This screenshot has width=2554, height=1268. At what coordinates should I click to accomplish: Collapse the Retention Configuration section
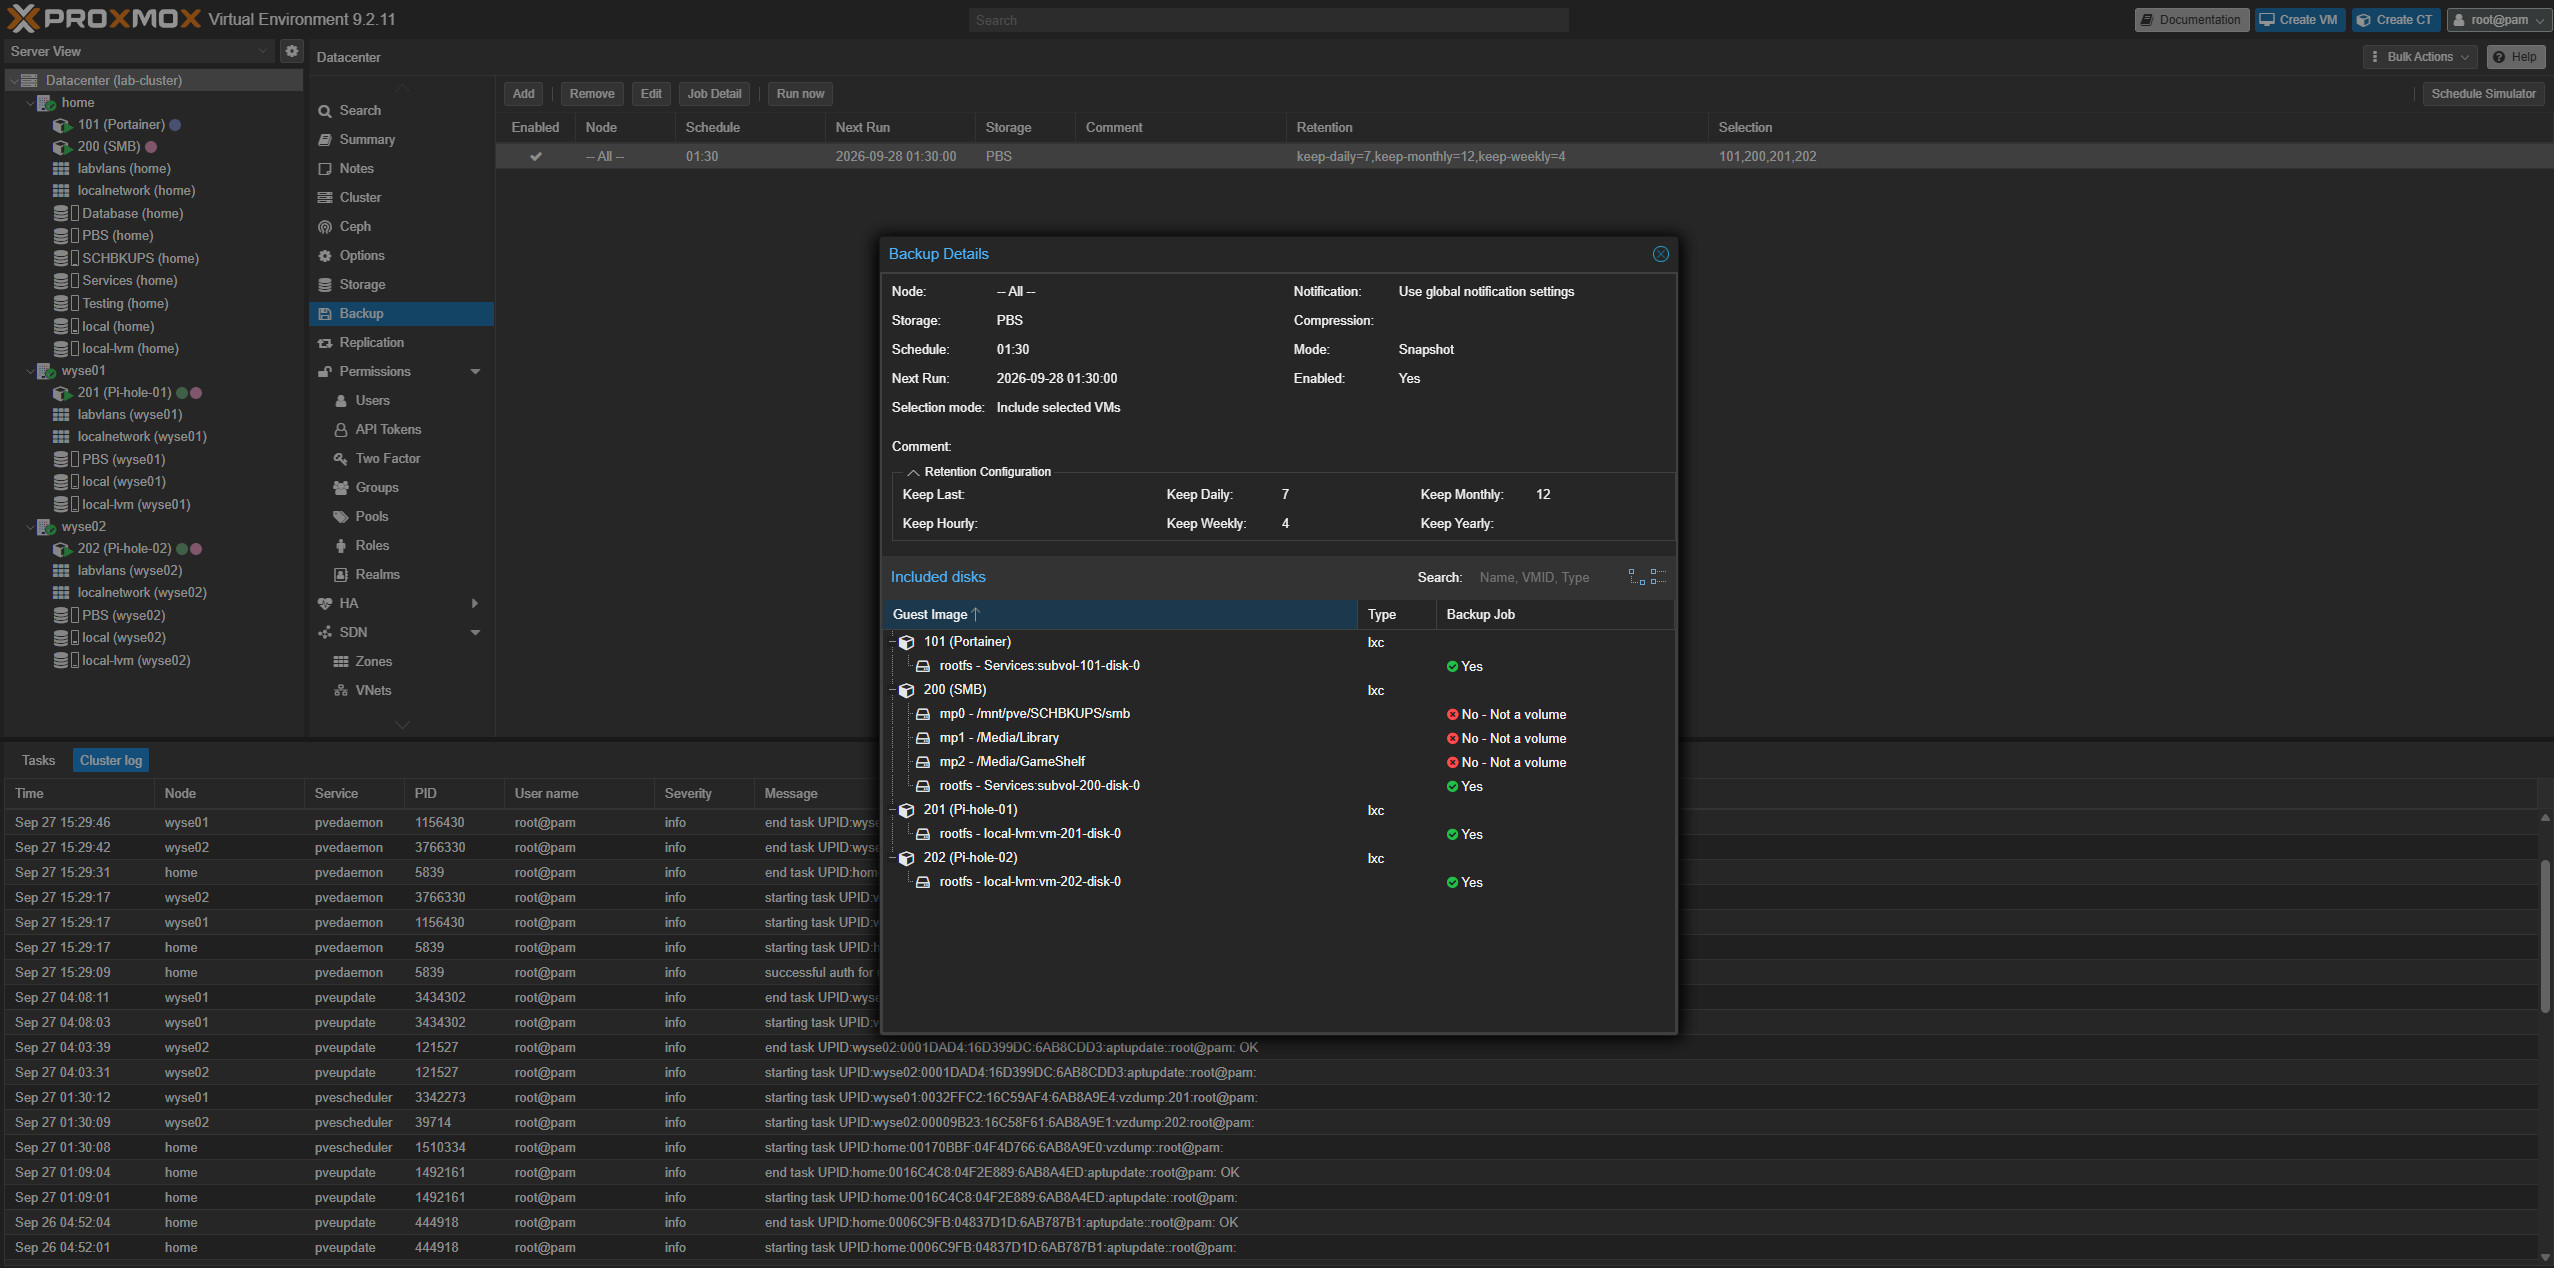click(x=913, y=472)
